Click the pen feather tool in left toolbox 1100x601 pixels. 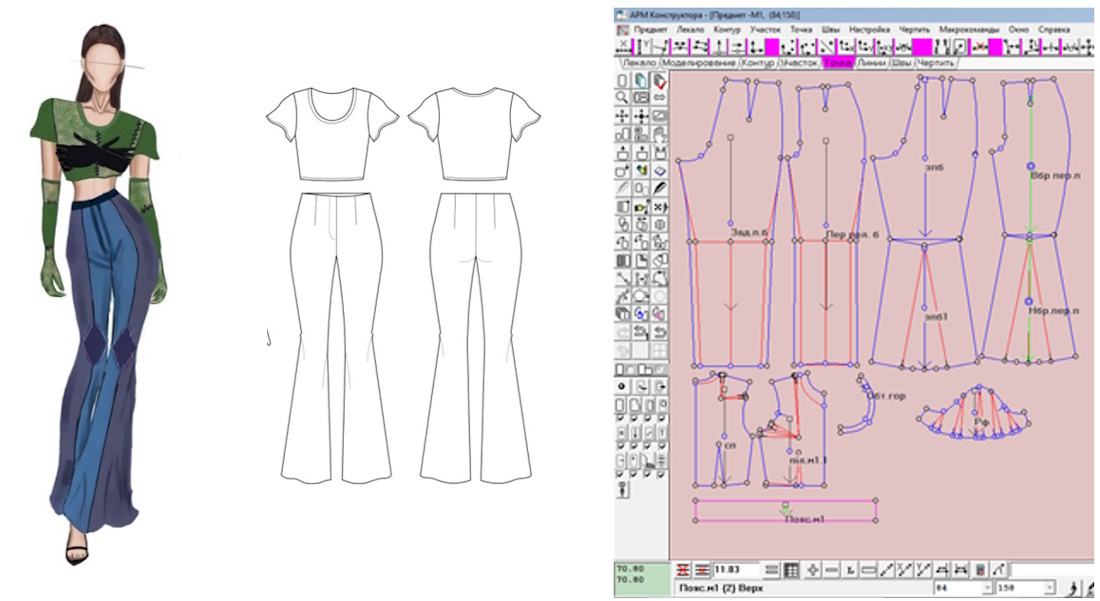coord(660,187)
